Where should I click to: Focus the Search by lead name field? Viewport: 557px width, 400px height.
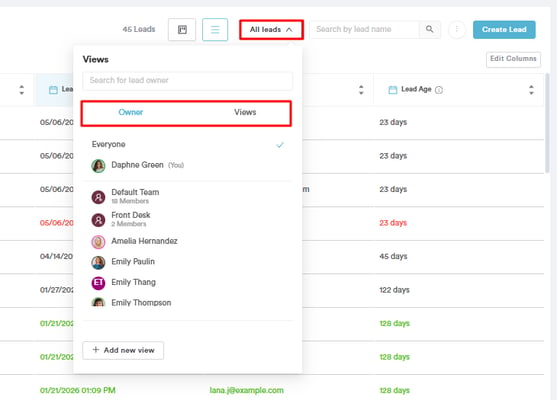coord(364,29)
